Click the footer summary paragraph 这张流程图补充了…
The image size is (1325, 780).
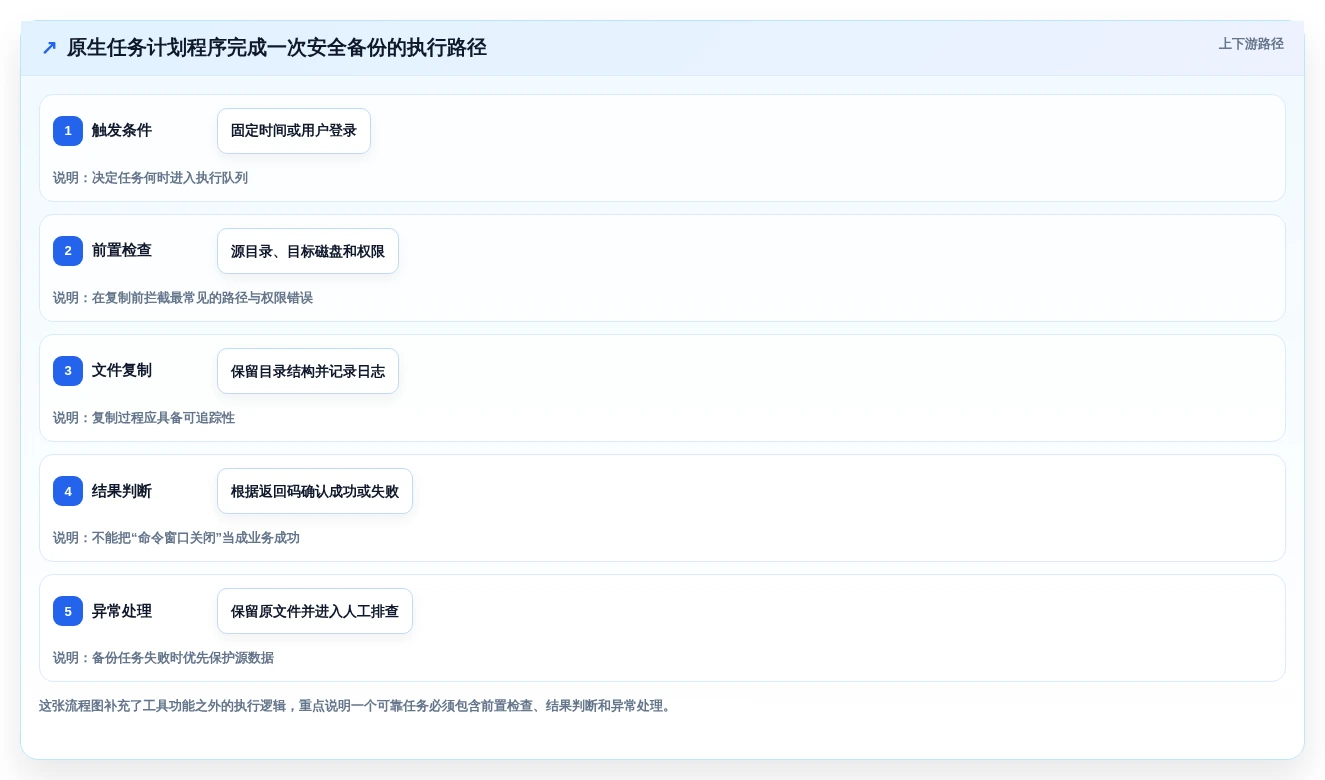point(357,706)
